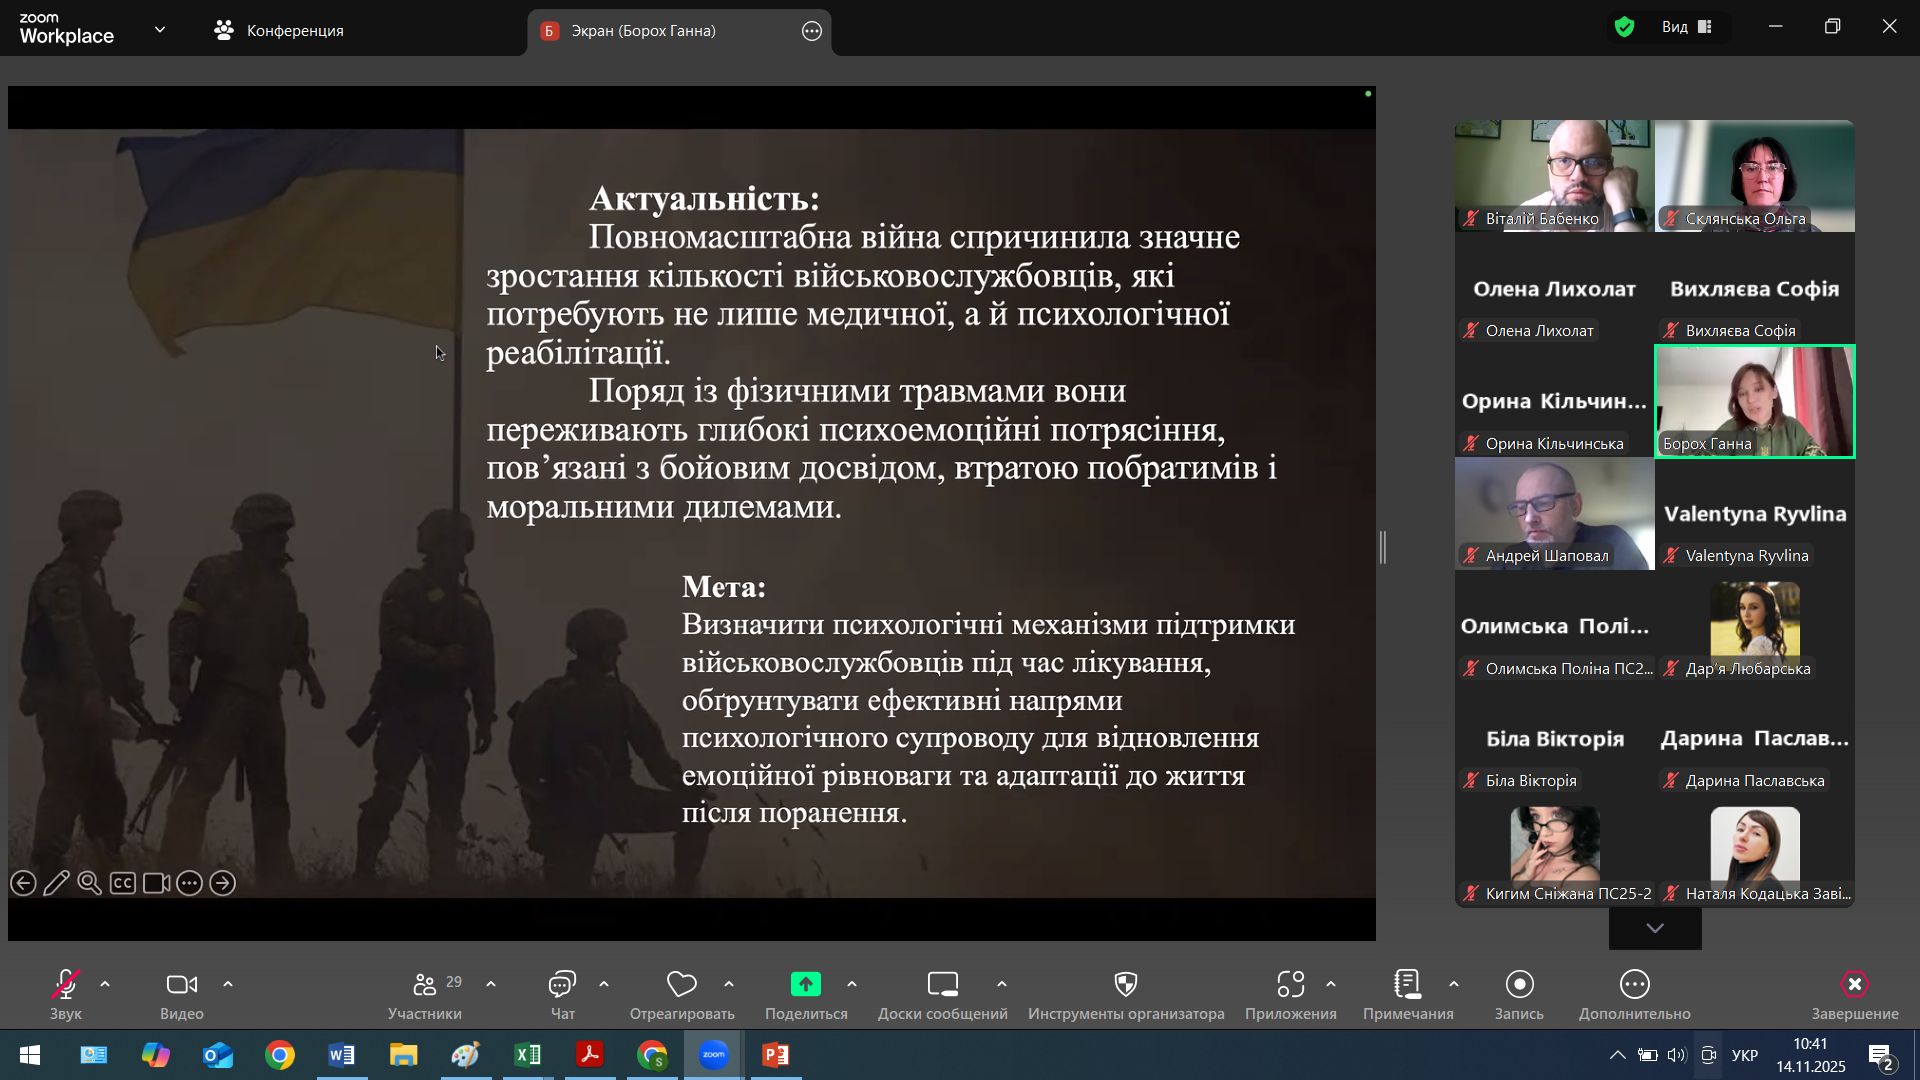Click the magnifier zoom icon on slide

89,884
